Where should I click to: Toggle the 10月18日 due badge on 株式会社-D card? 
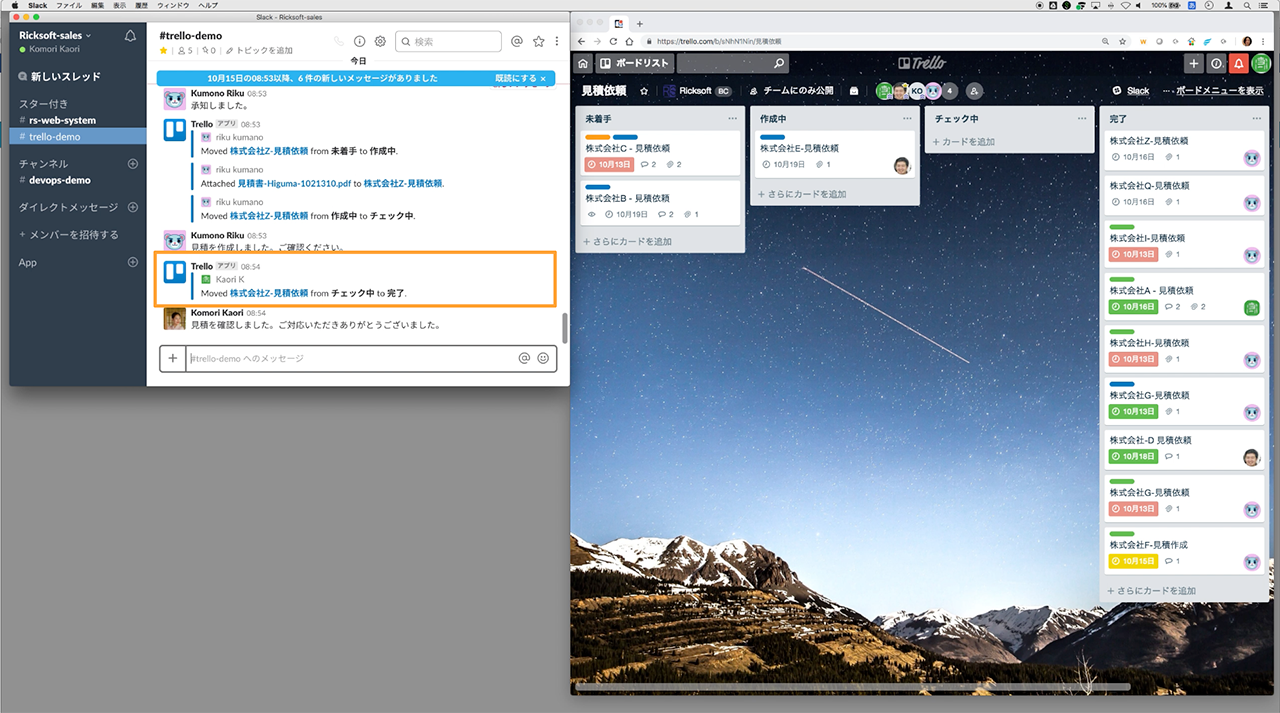click(x=1134, y=456)
